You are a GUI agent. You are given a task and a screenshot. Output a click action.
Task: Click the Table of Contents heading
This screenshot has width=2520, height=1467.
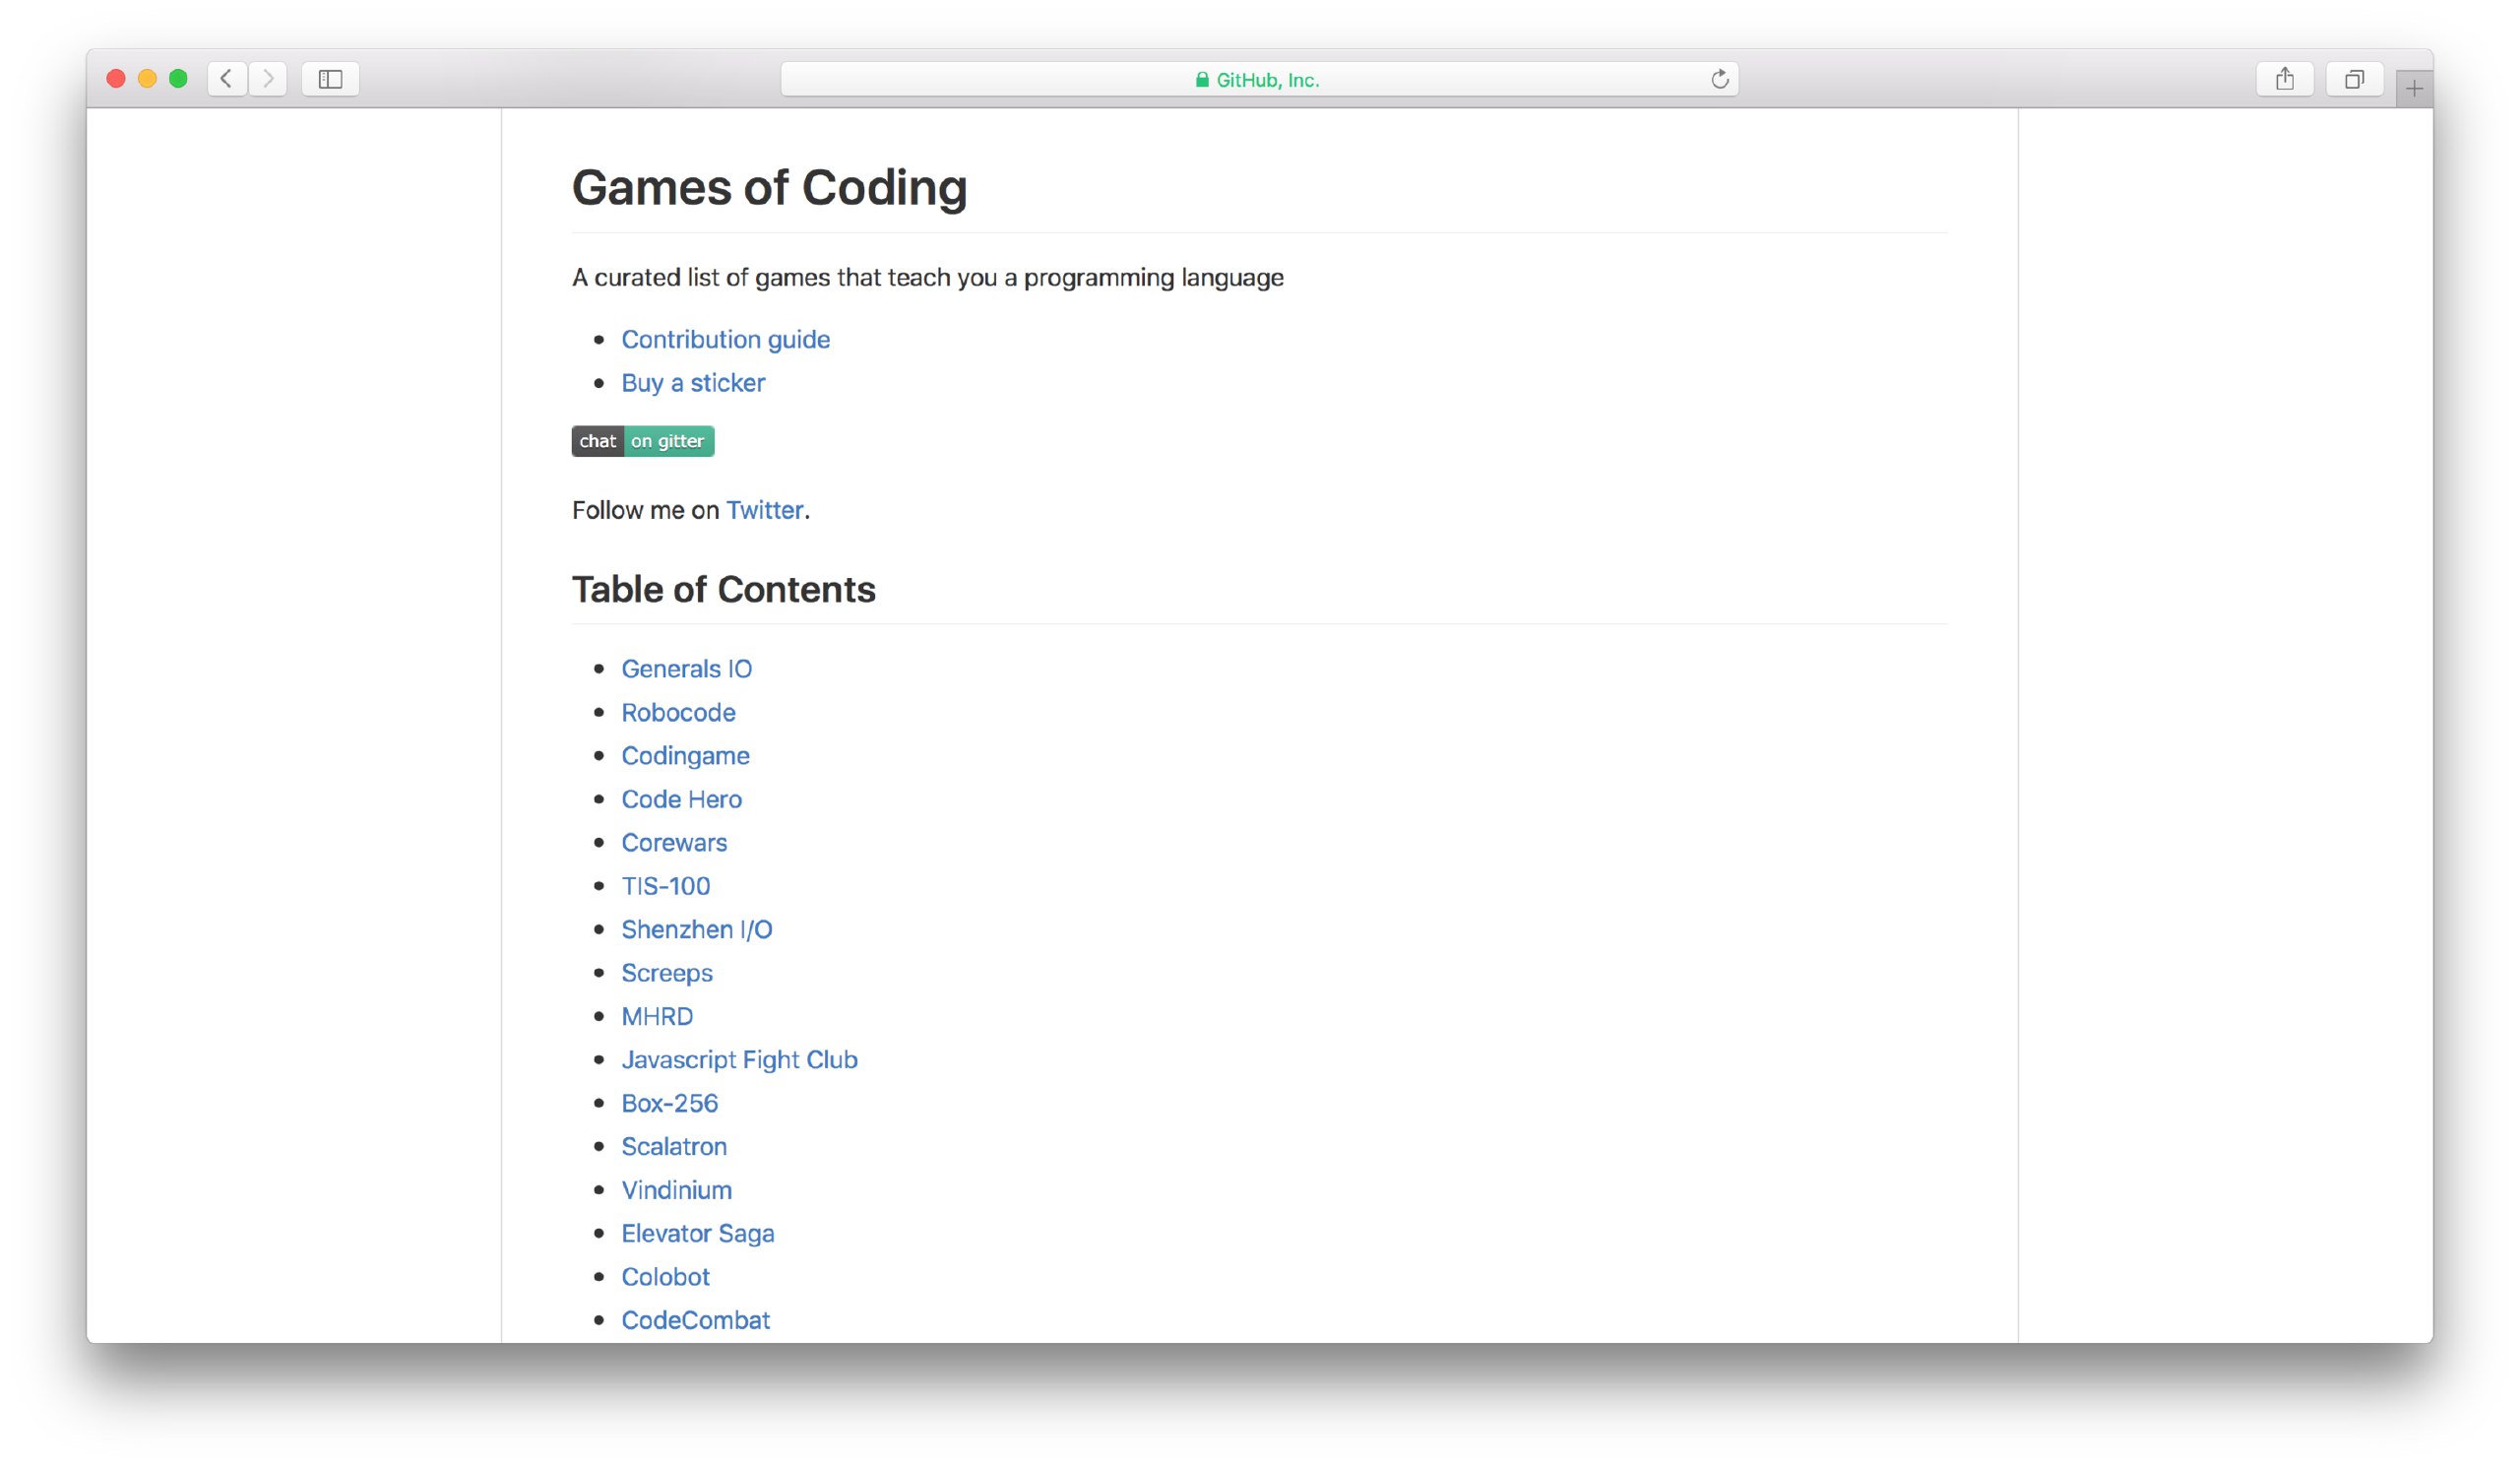[724, 590]
